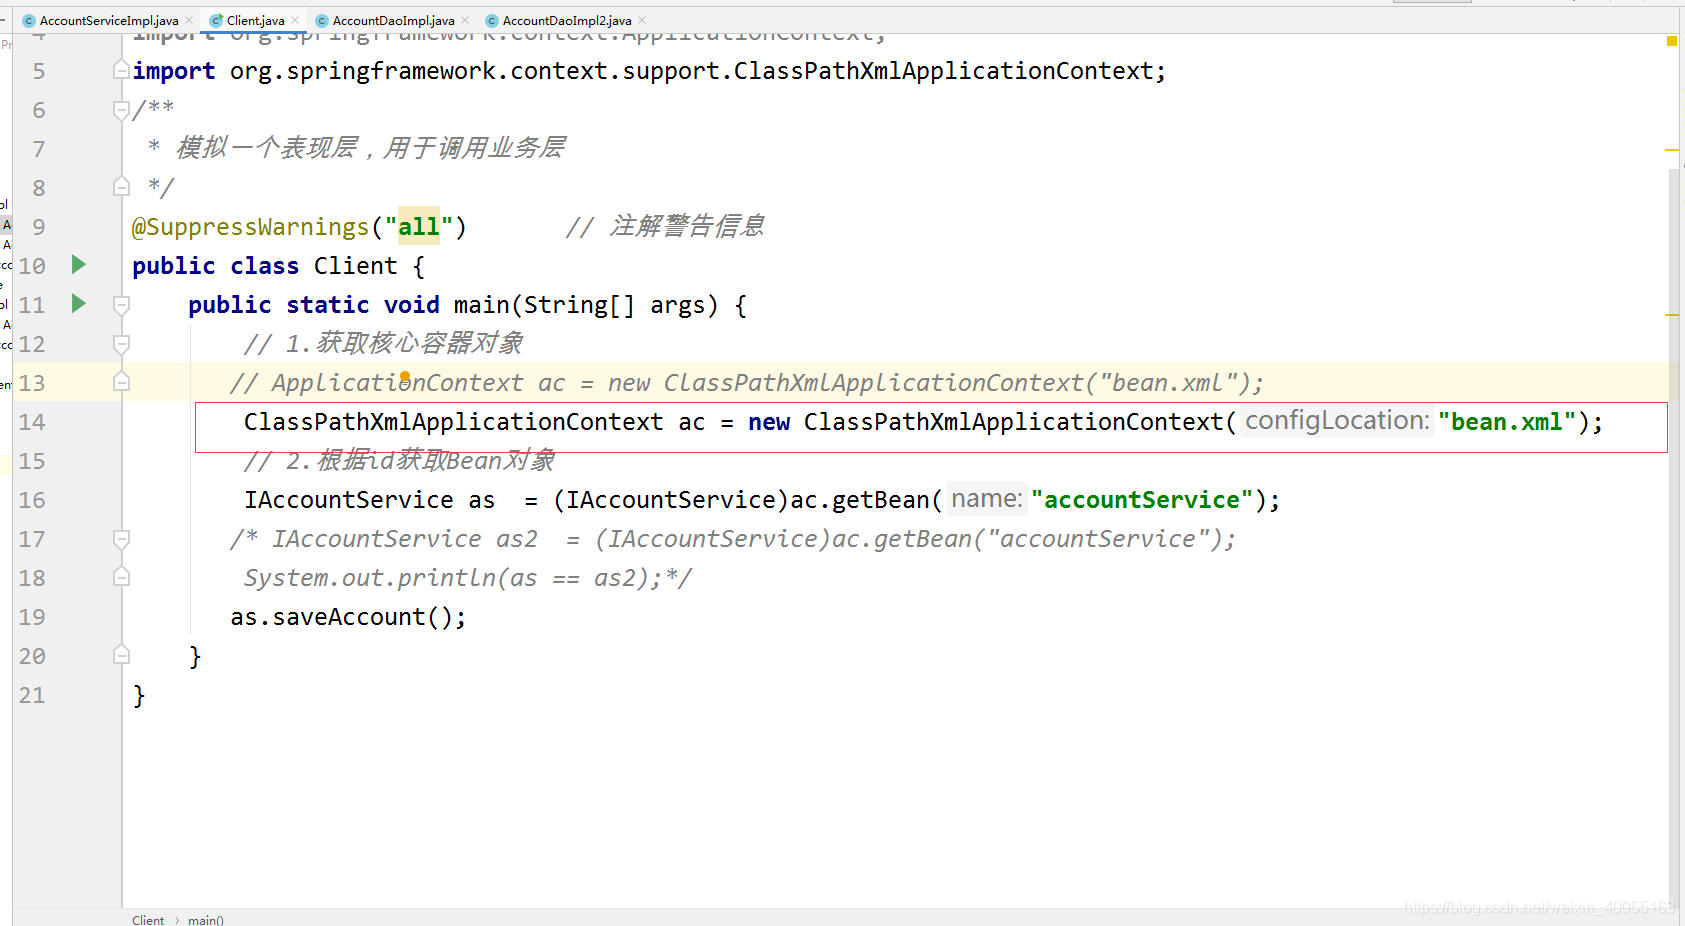Close the AccountDaoImpl2.java tab

pos(642,20)
